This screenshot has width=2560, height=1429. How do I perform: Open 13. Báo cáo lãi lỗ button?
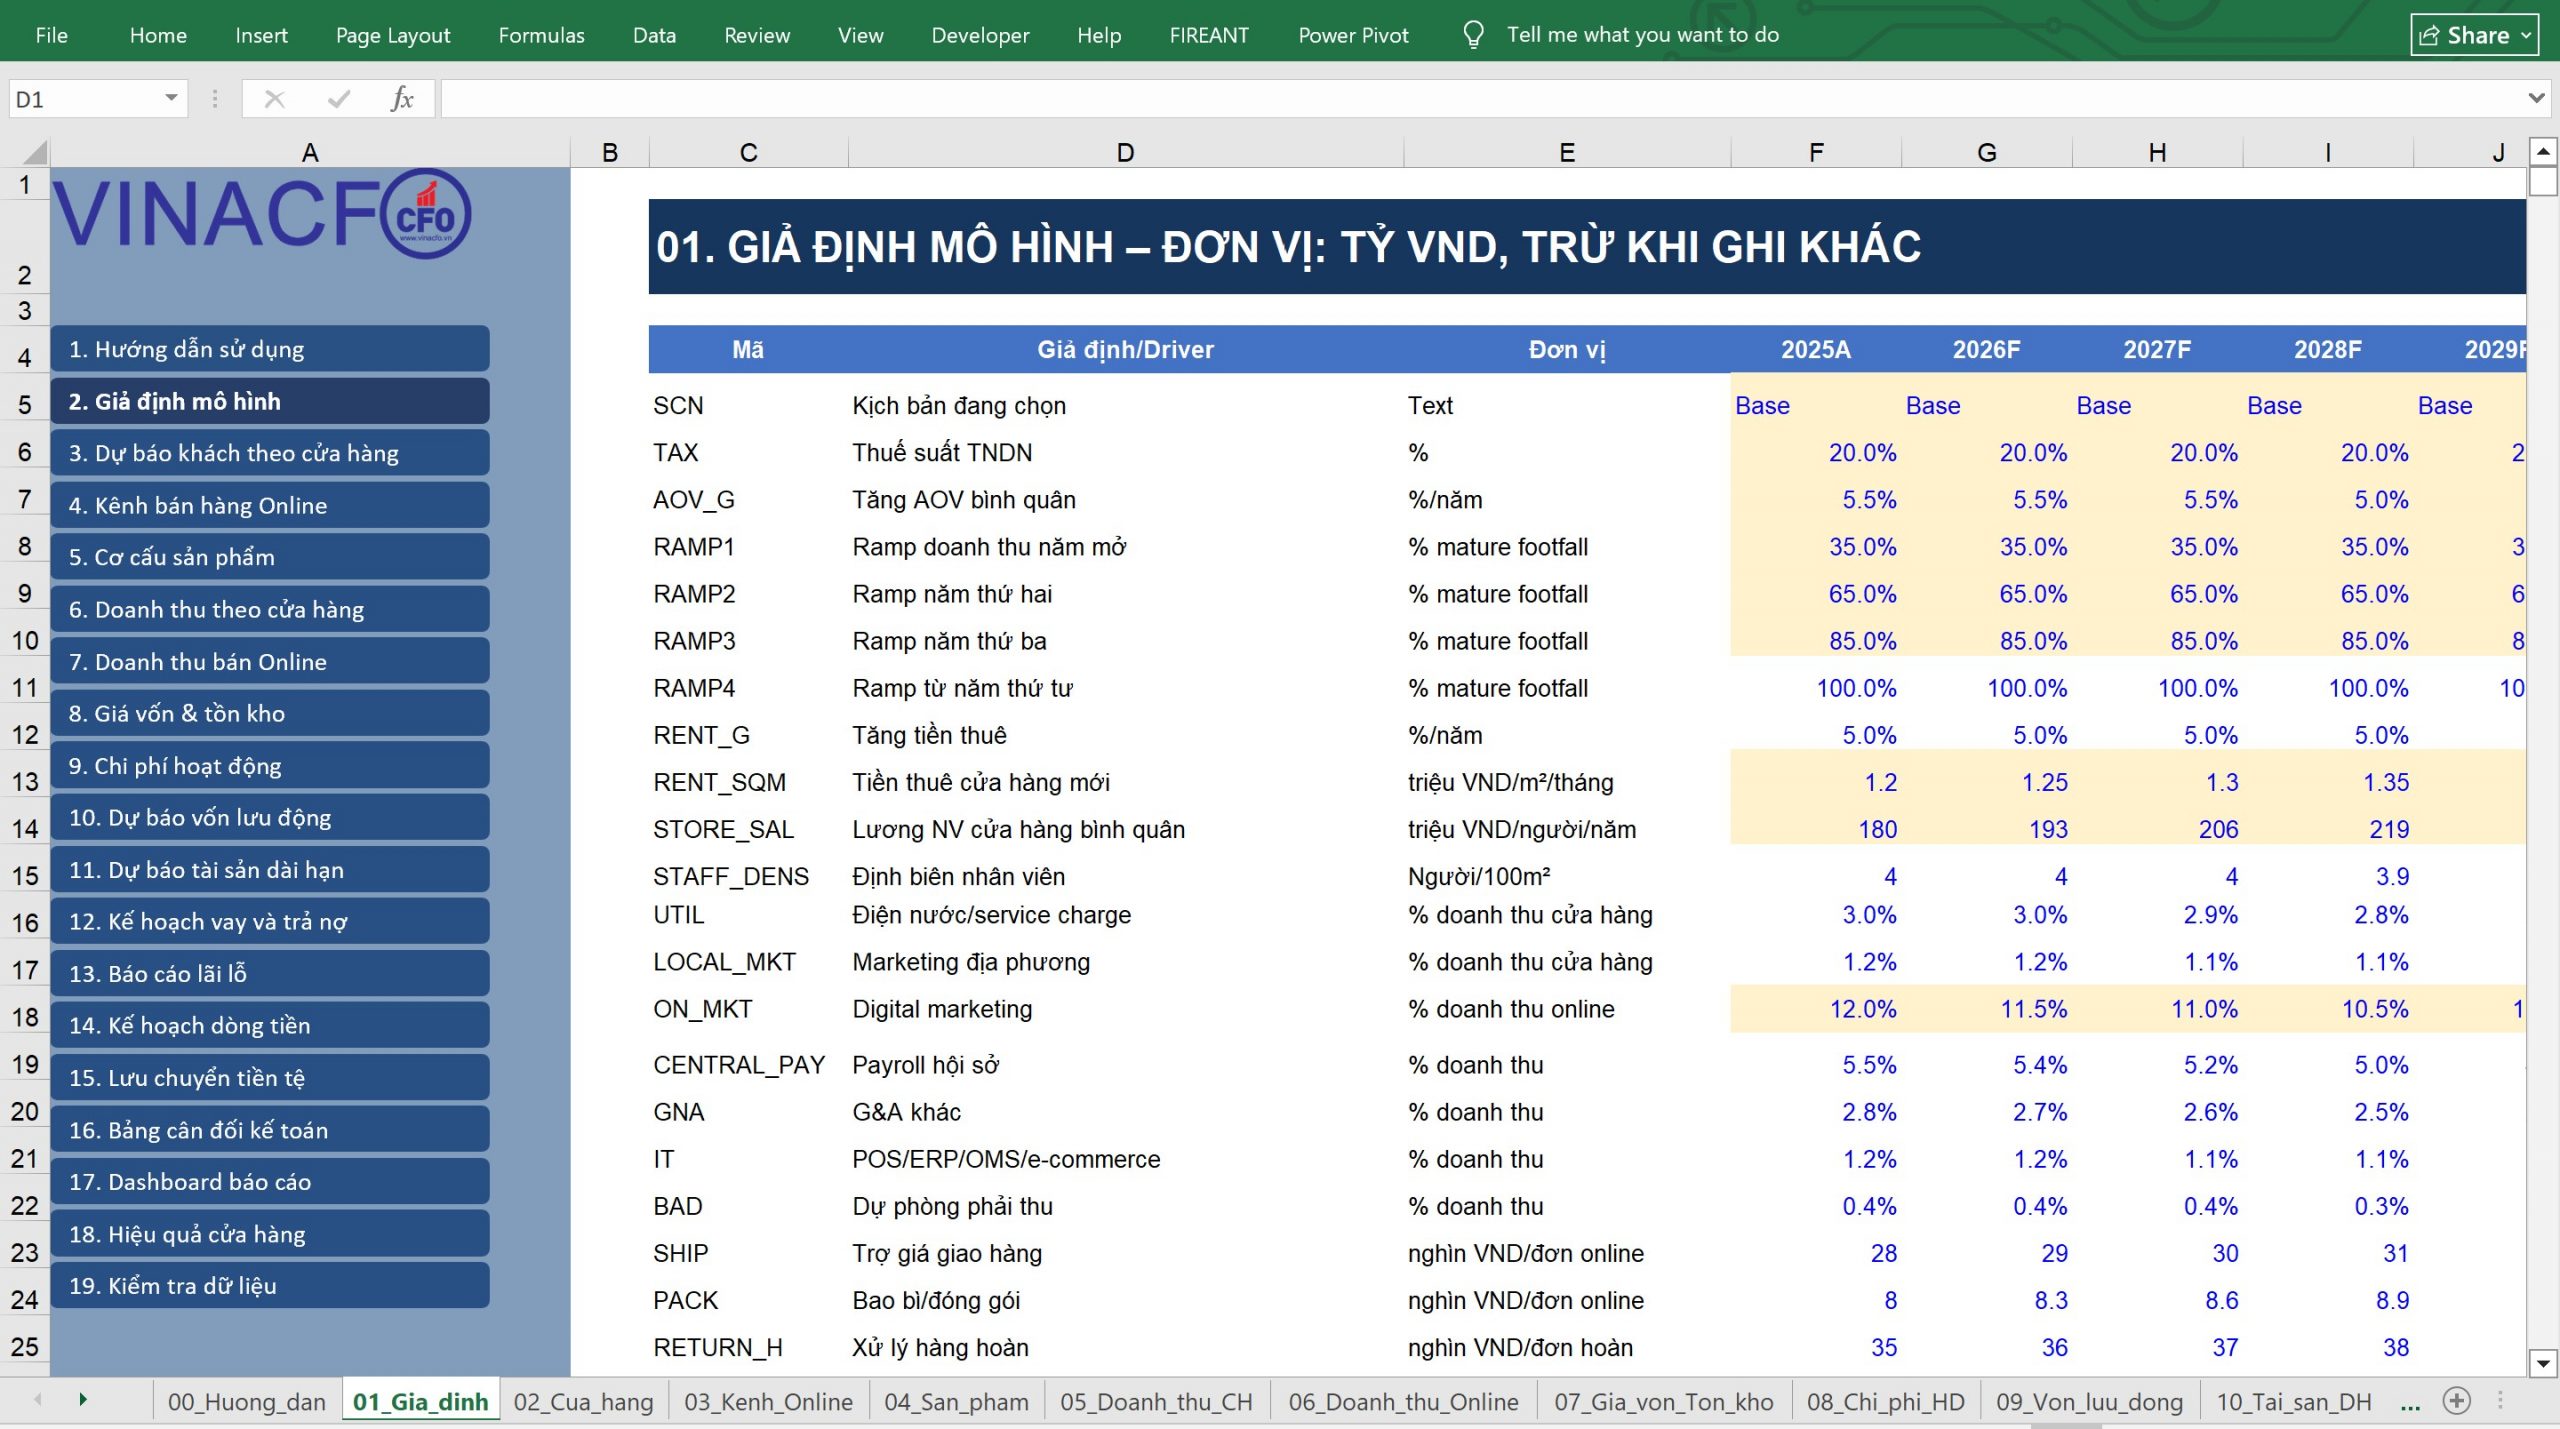[x=270, y=973]
